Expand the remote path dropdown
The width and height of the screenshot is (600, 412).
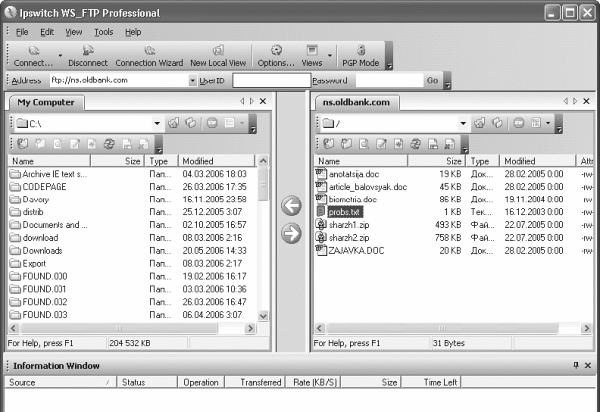point(463,123)
